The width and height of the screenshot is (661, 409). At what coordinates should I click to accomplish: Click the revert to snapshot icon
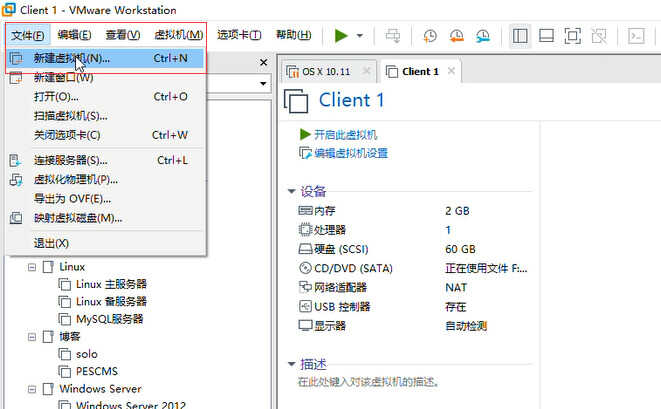click(x=457, y=36)
